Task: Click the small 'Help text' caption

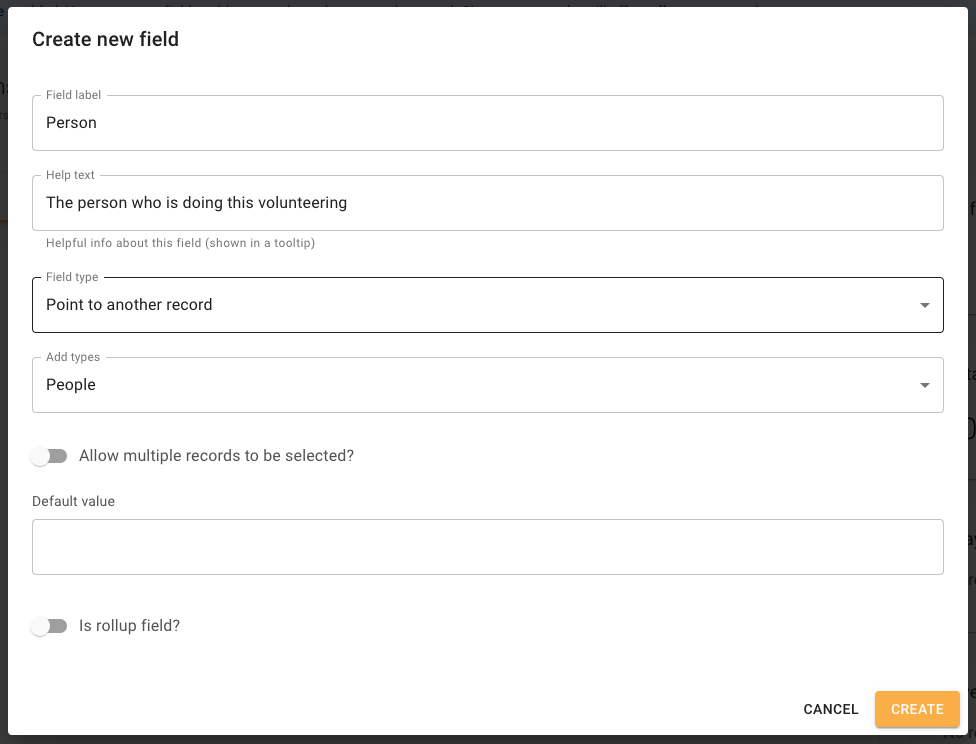Action: 70,175
